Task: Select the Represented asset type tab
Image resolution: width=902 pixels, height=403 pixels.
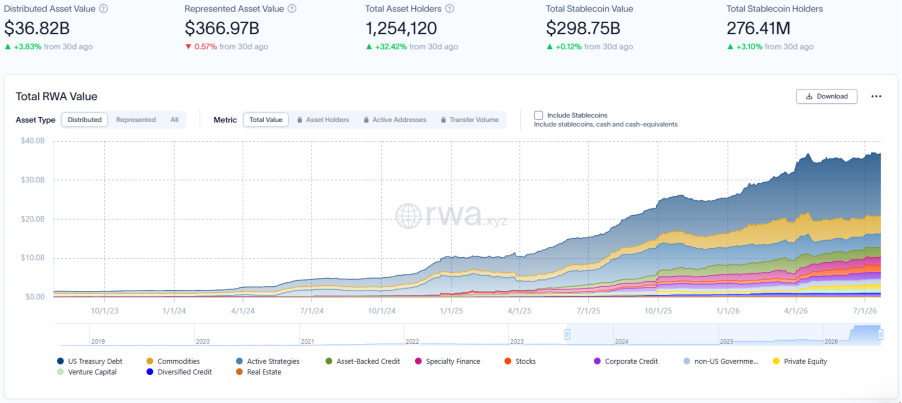Action: pos(136,120)
